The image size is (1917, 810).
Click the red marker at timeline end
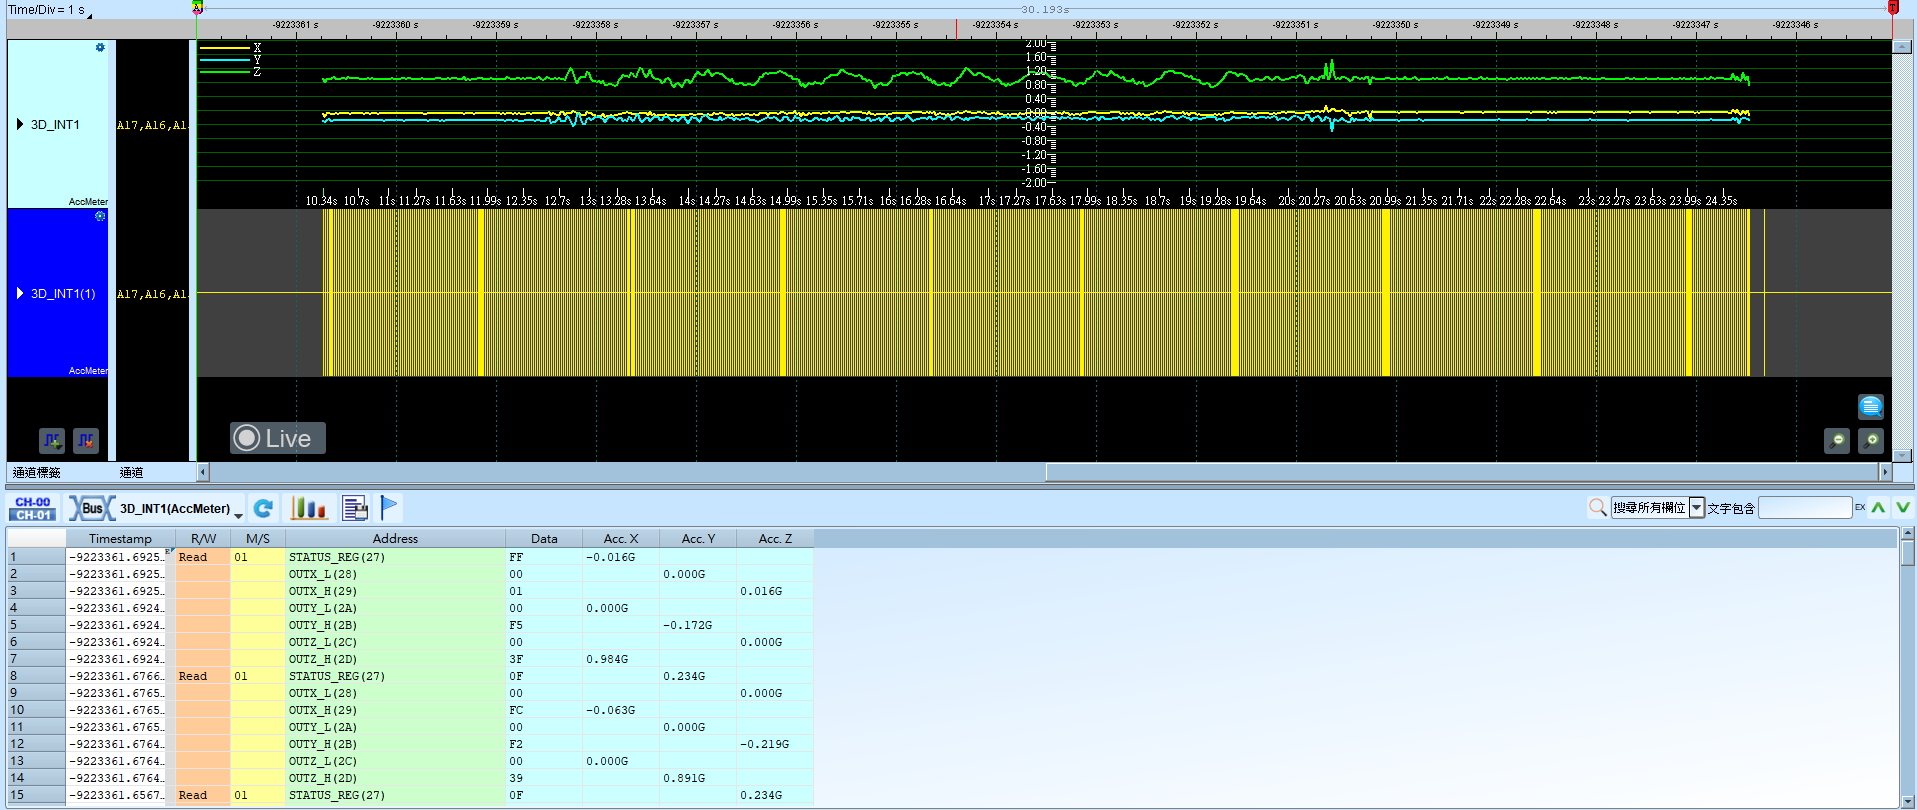[1893, 8]
